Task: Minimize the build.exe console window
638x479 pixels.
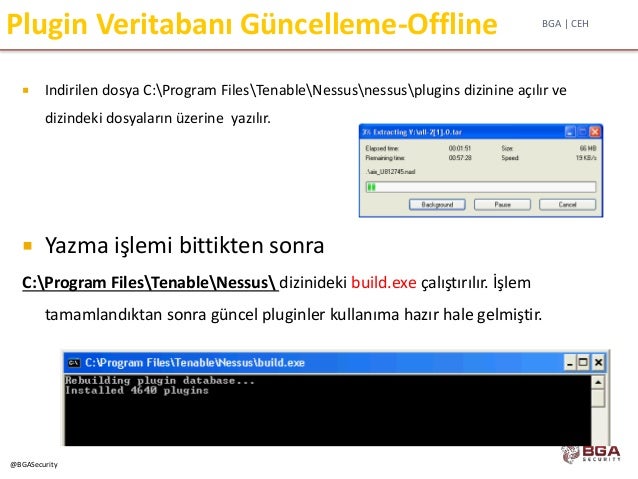Action: pos(570,362)
